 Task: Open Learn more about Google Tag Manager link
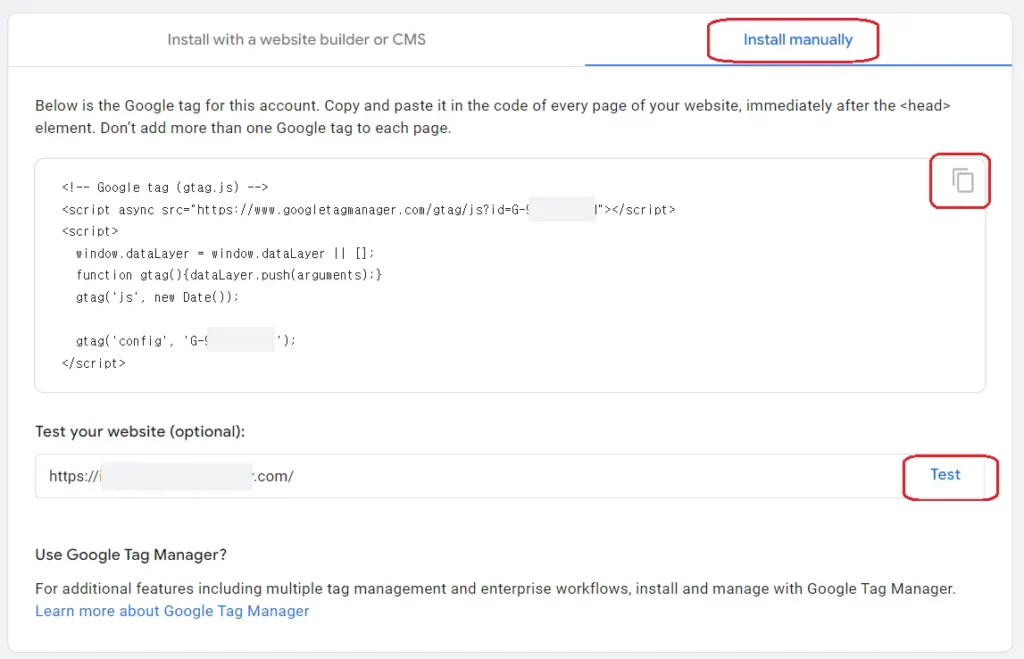coord(172,611)
